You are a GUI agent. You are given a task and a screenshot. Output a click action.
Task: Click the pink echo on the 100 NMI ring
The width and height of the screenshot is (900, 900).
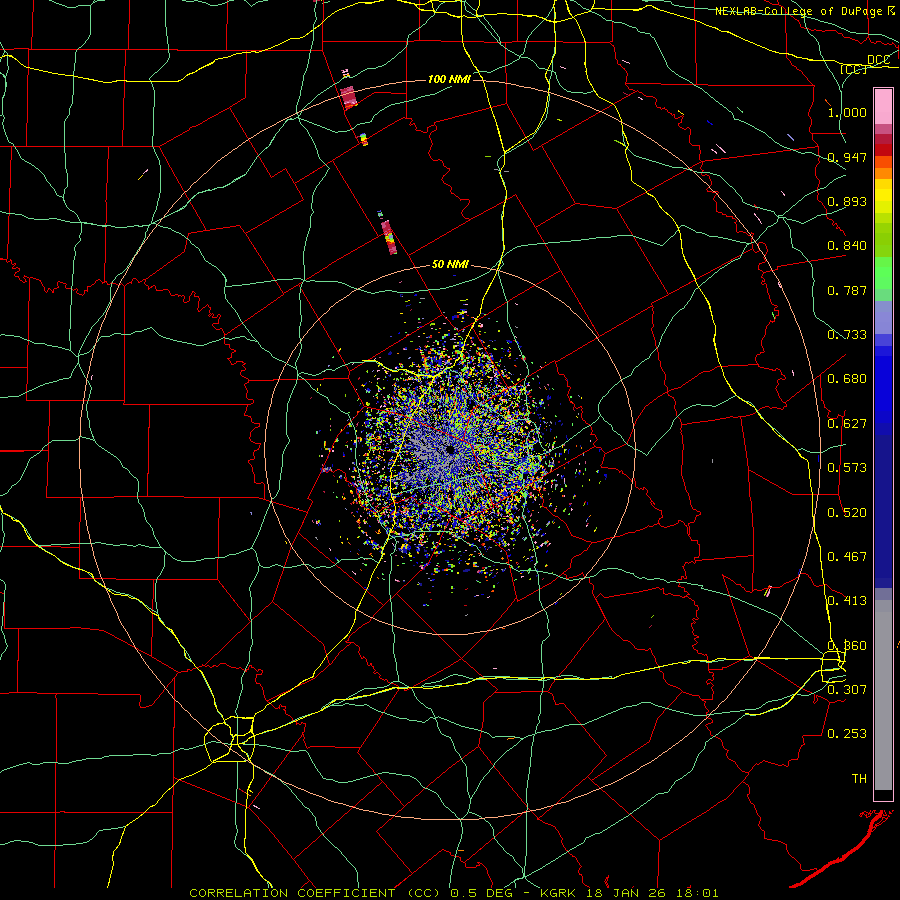point(348,98)
